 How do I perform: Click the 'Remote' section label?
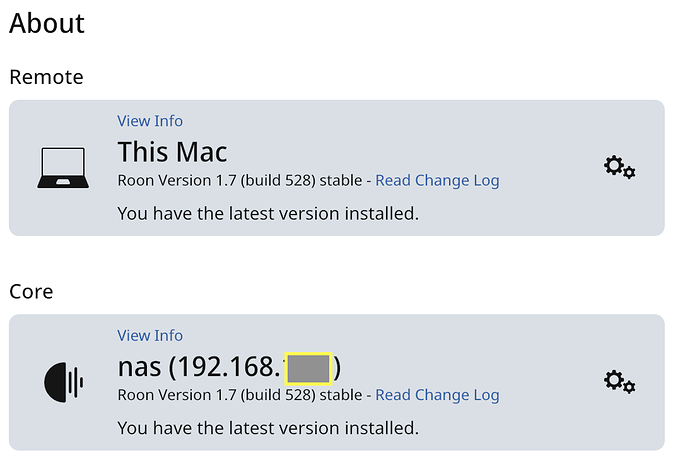click(x=46, y=77)
